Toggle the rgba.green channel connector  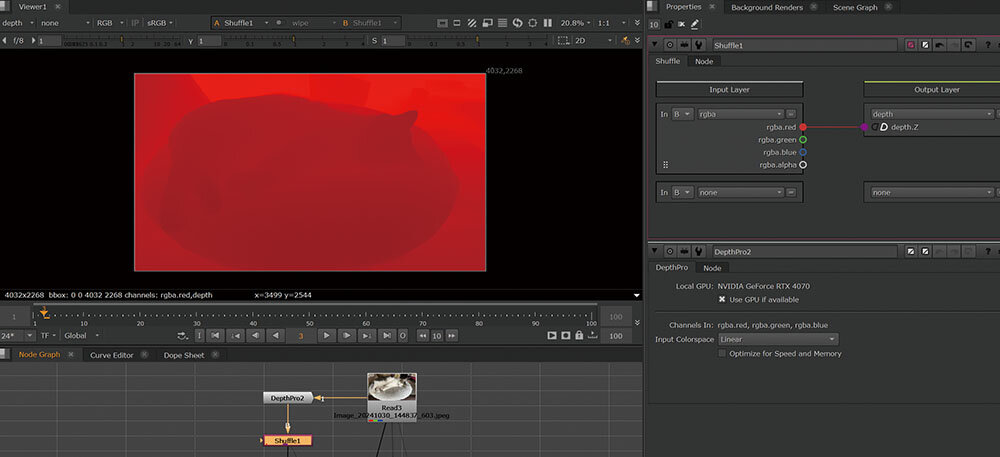point(803,140)
